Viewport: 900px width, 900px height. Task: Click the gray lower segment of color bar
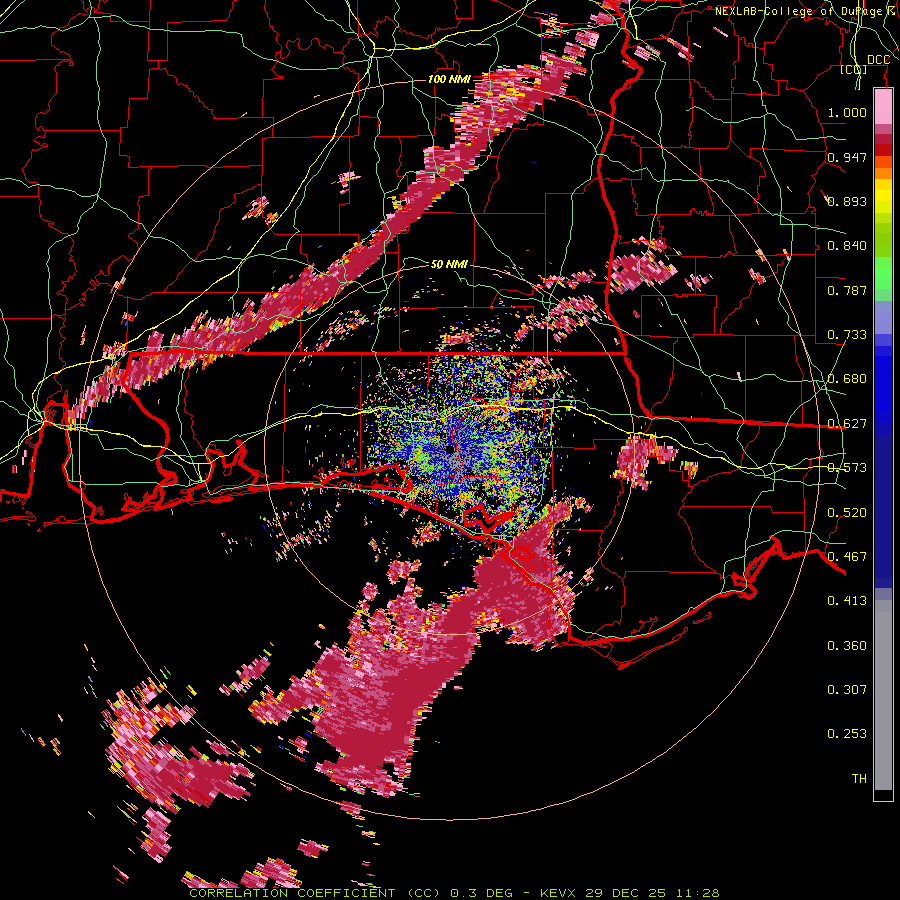(x=883, y=695)
